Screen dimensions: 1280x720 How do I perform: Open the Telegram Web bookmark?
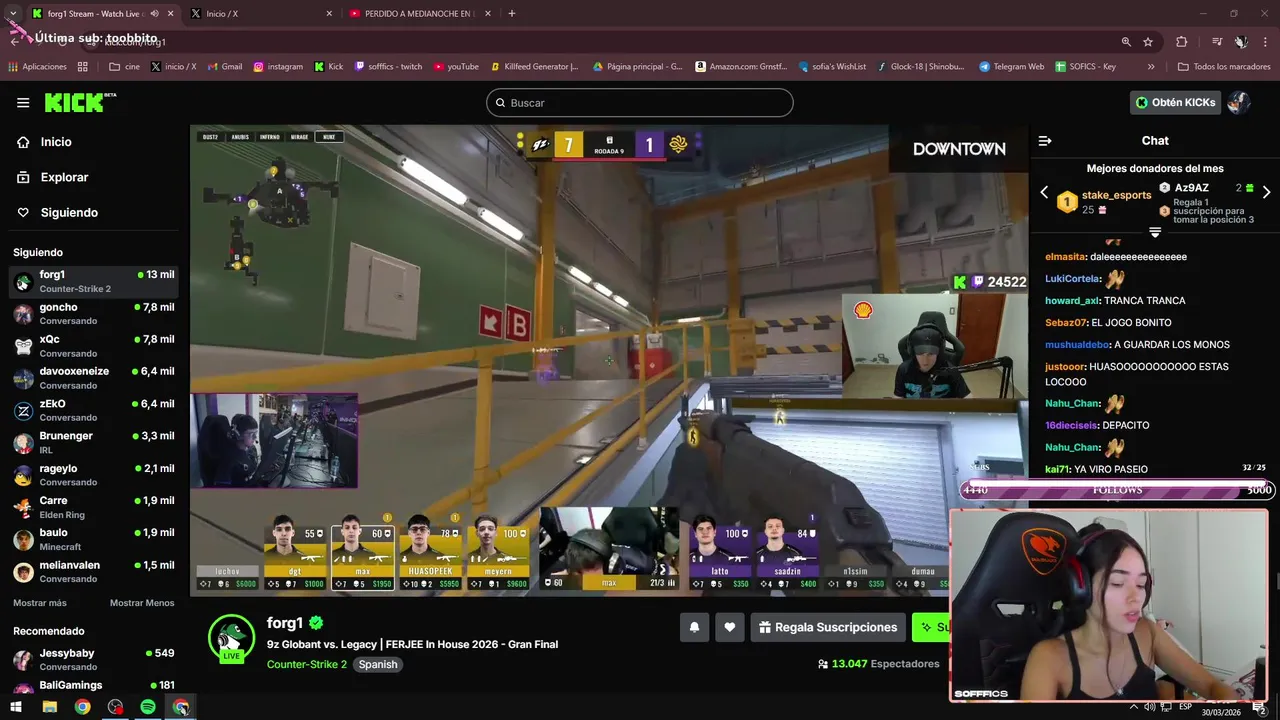point(1011,67)
